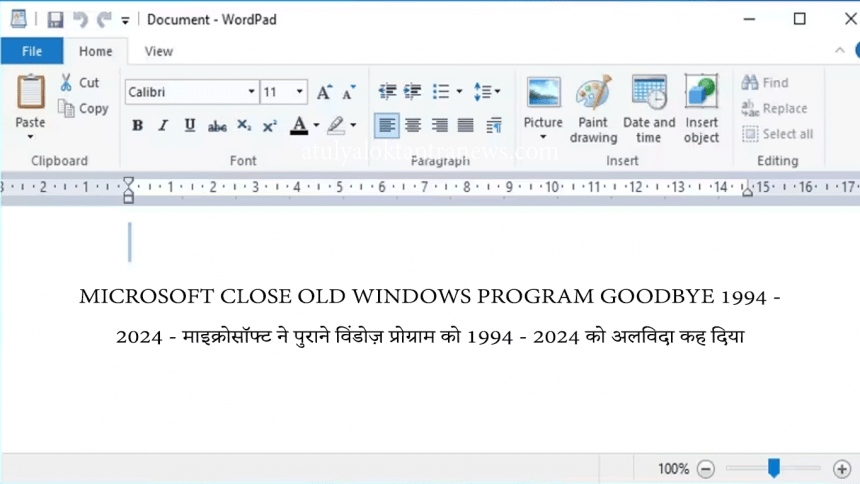Image resolution: width=860 pixels, height=484 pixels.
Task: Click the Paste clipboard icon
Action: [31, 92]
